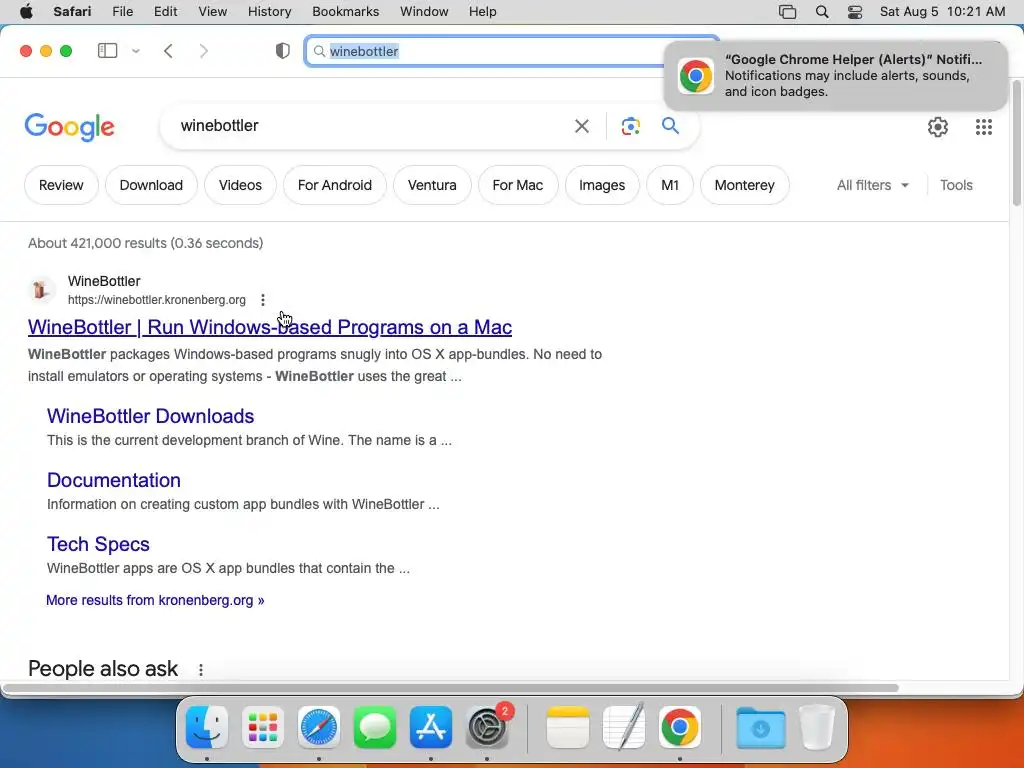
Task: Open Finder from the Dock
Action: point(207,727)
